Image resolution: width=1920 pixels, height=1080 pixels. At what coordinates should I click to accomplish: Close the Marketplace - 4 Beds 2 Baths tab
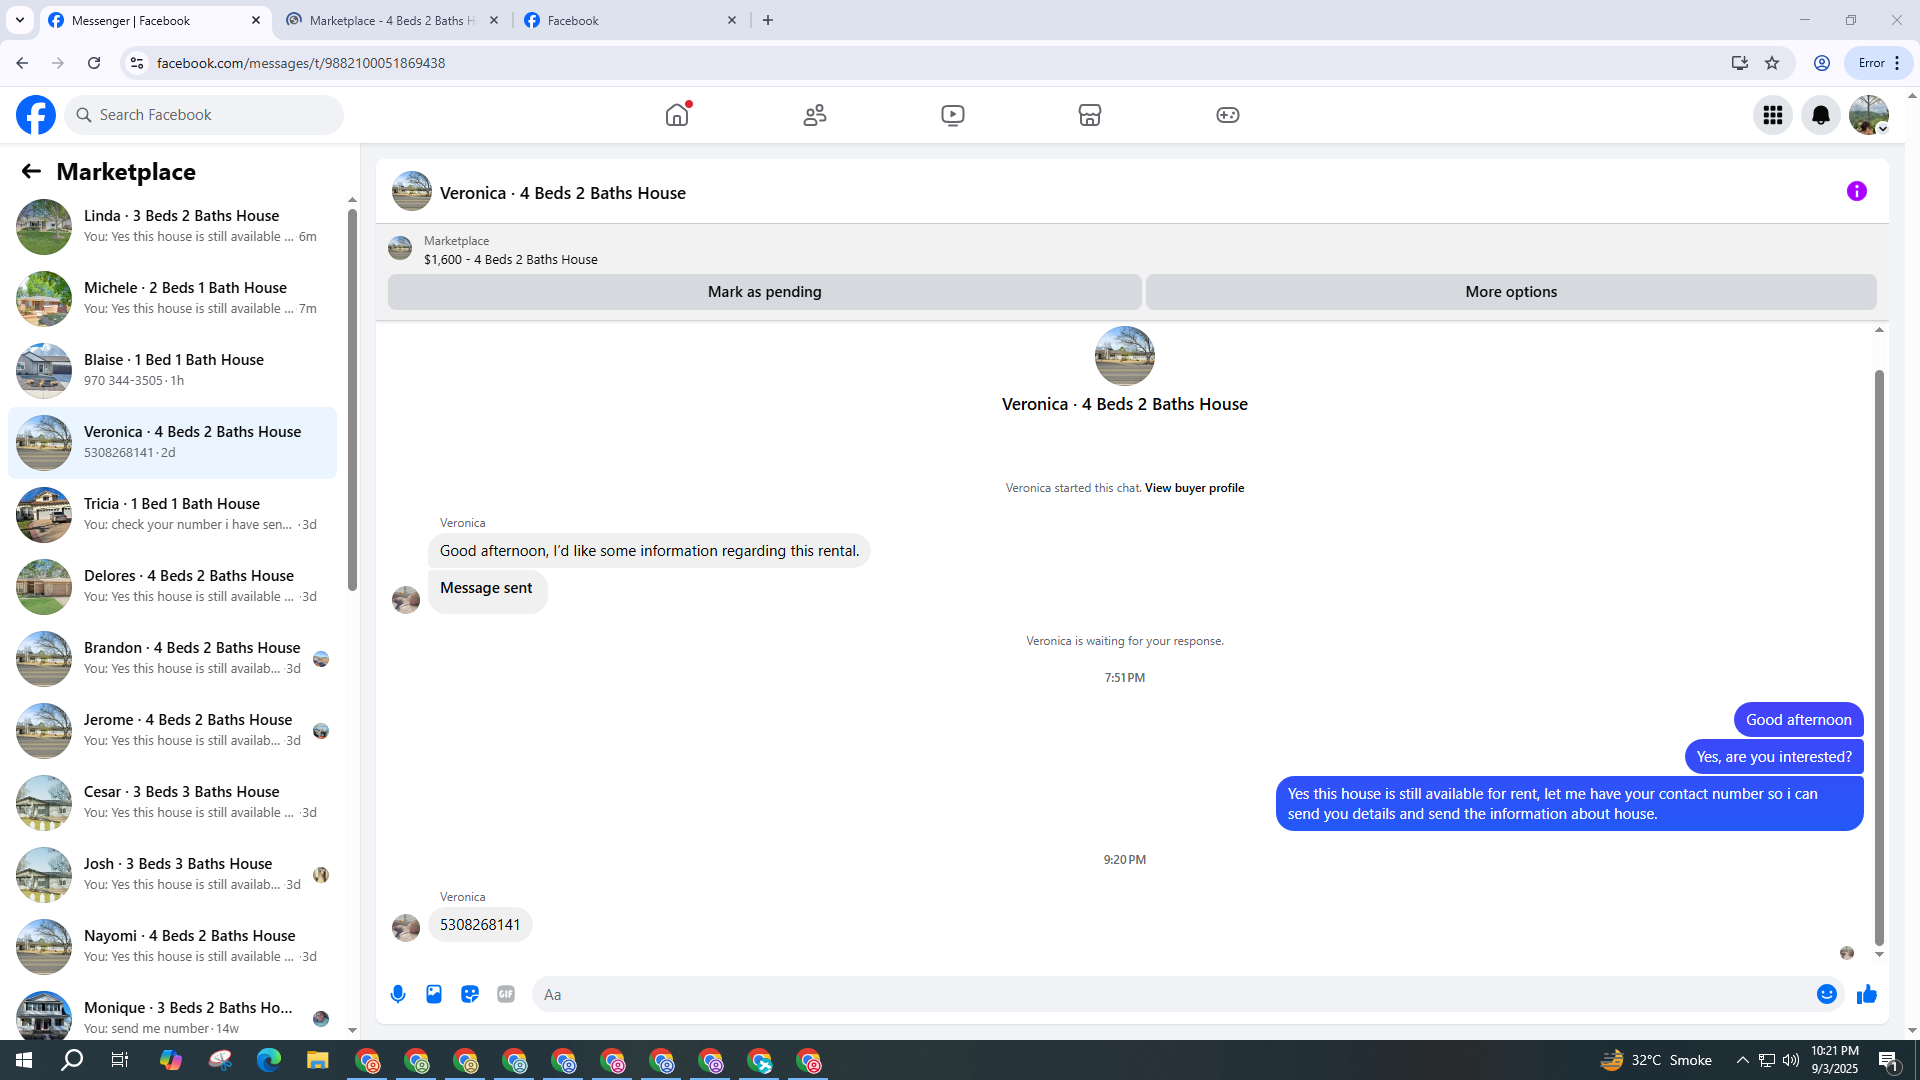[494, 20]
